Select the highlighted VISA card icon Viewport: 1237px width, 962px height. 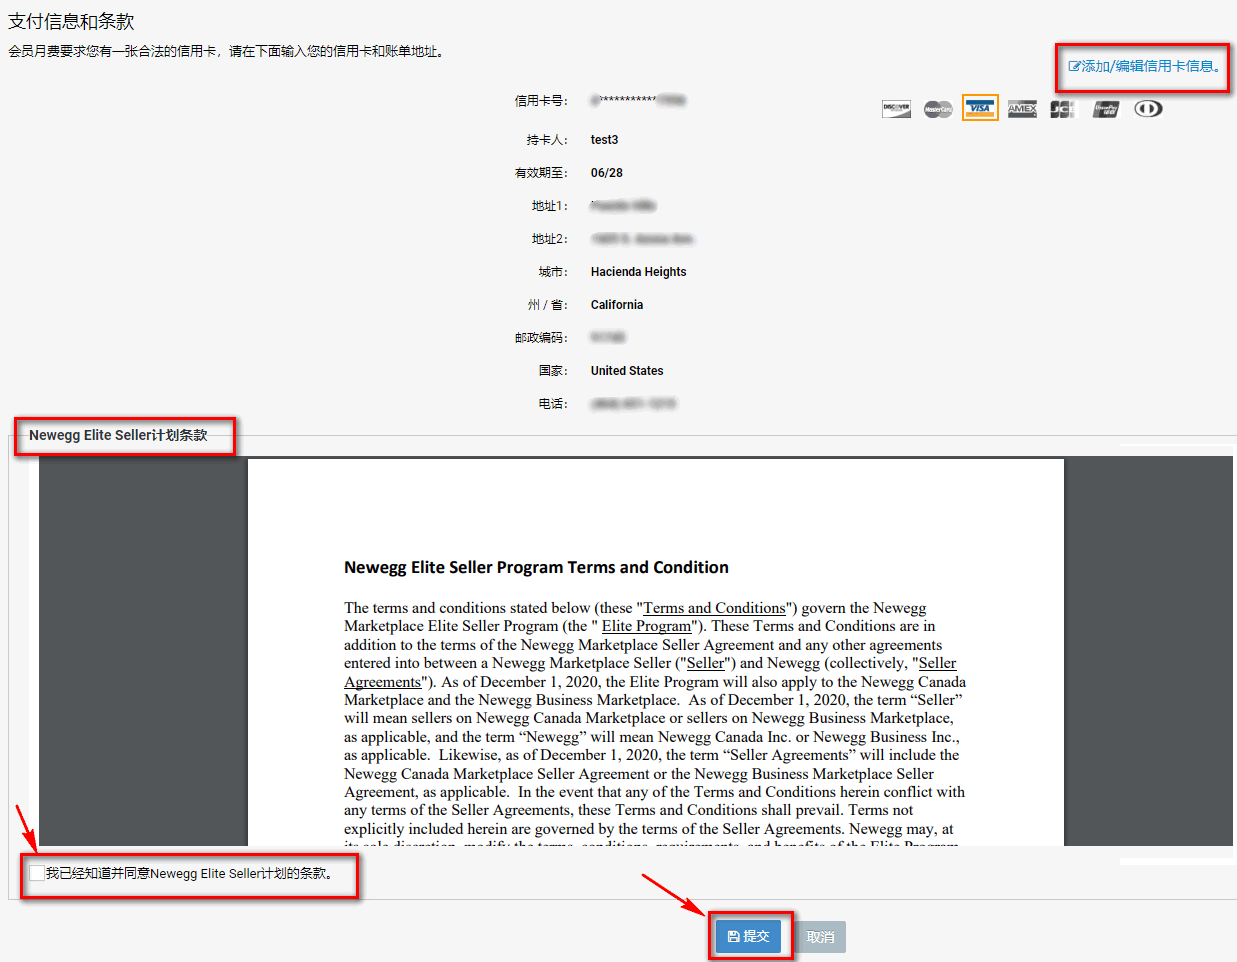tap(980, 108)
